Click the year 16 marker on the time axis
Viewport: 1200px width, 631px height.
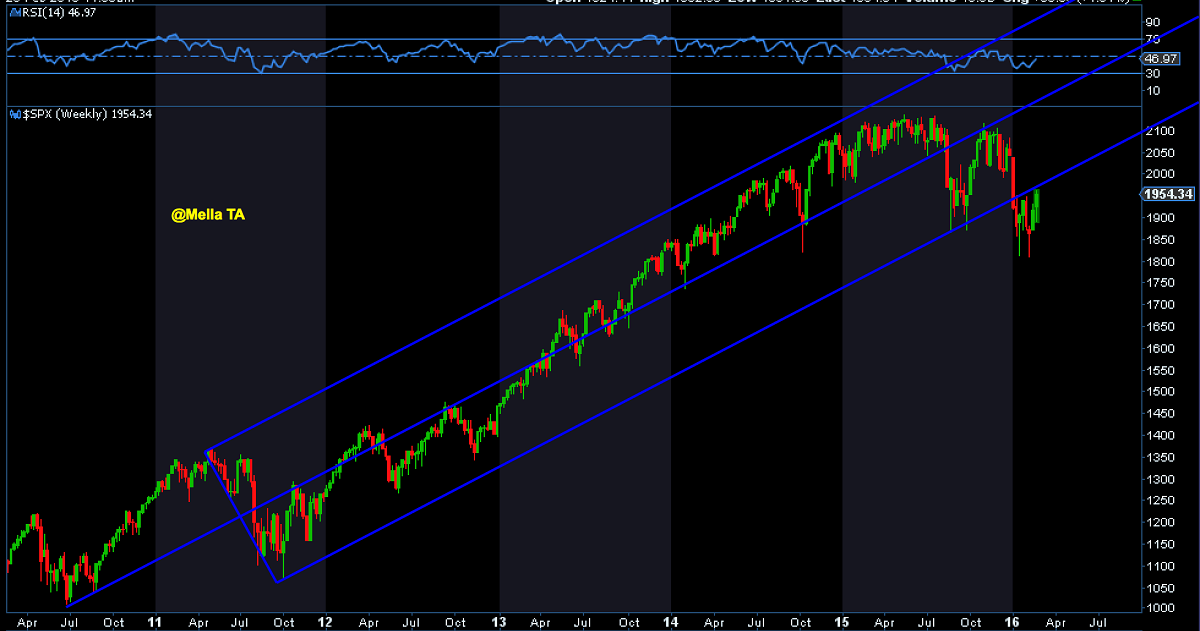pos(1012,621)
